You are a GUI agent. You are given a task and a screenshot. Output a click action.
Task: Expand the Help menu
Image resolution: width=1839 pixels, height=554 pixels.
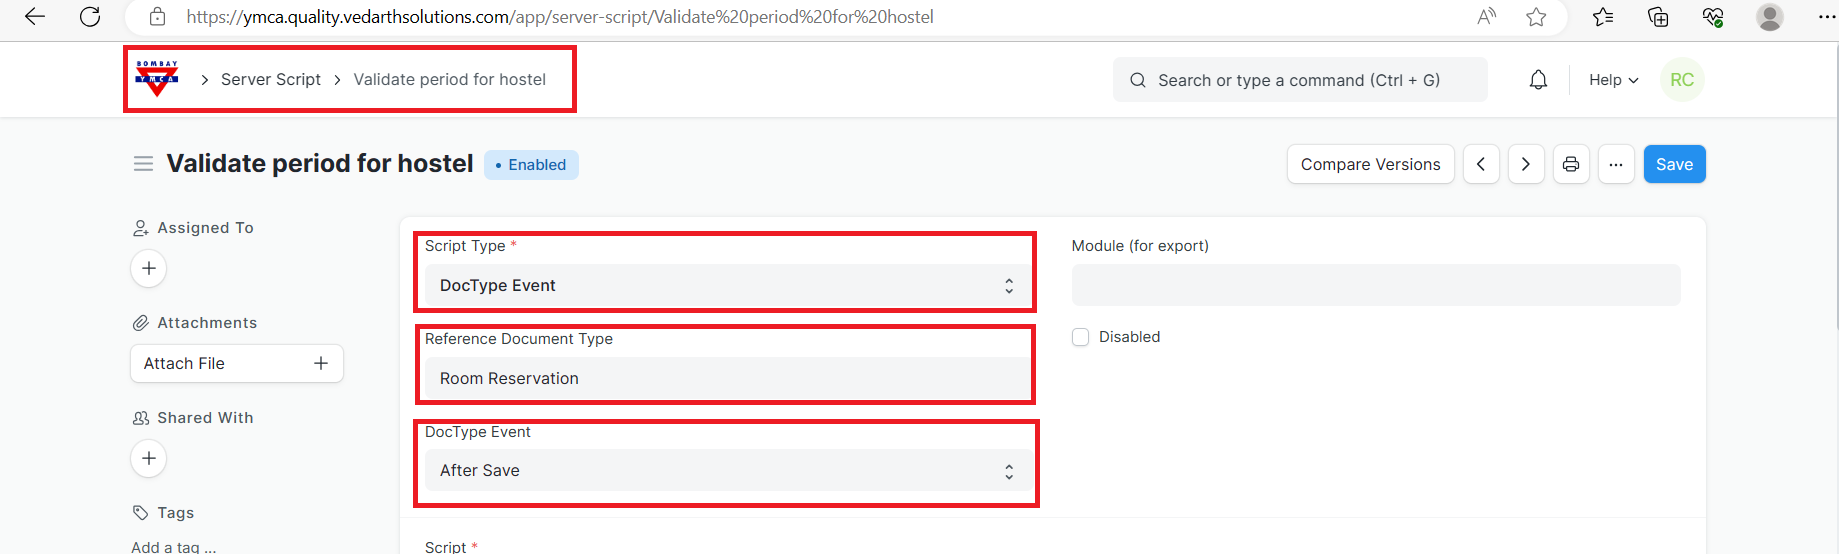pyautogui.click(x=1613, y=80)
